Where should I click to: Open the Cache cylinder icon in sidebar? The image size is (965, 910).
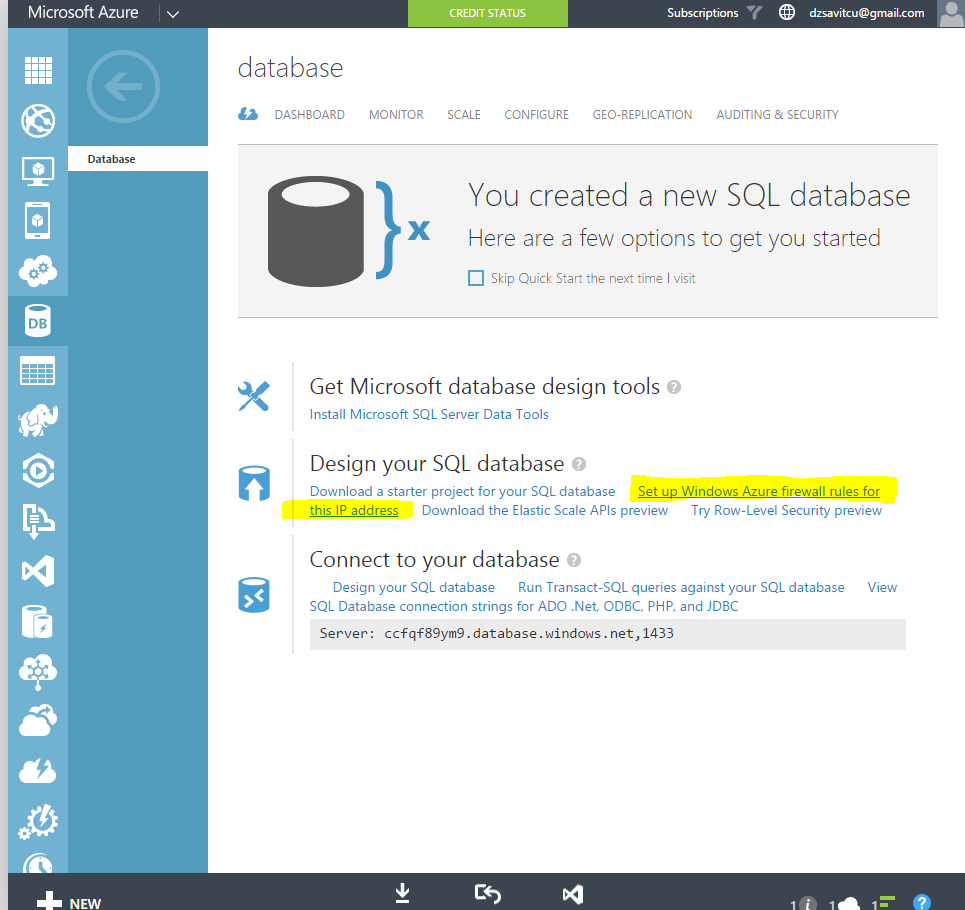click(38, 621)
